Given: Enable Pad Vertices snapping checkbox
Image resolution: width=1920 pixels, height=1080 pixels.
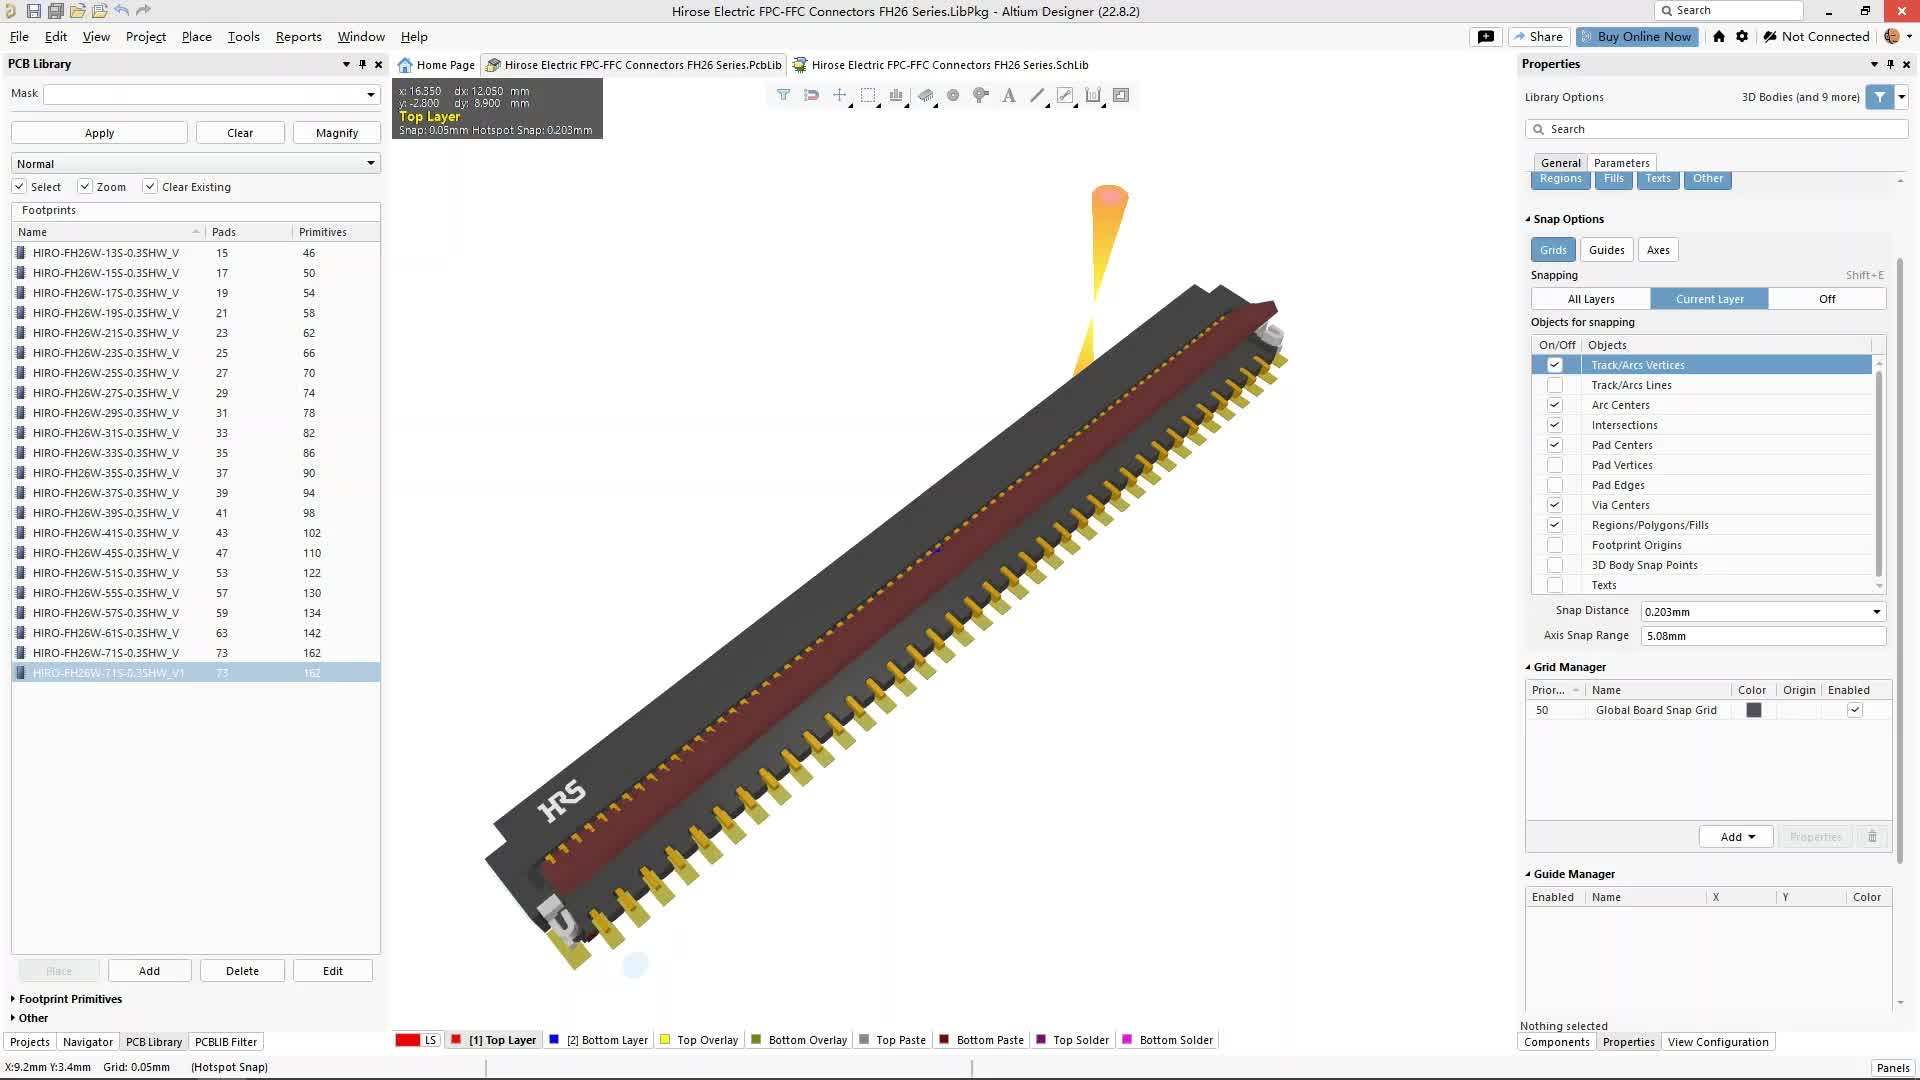Looking at the screenshot, I should click(x=1554, y=465).
